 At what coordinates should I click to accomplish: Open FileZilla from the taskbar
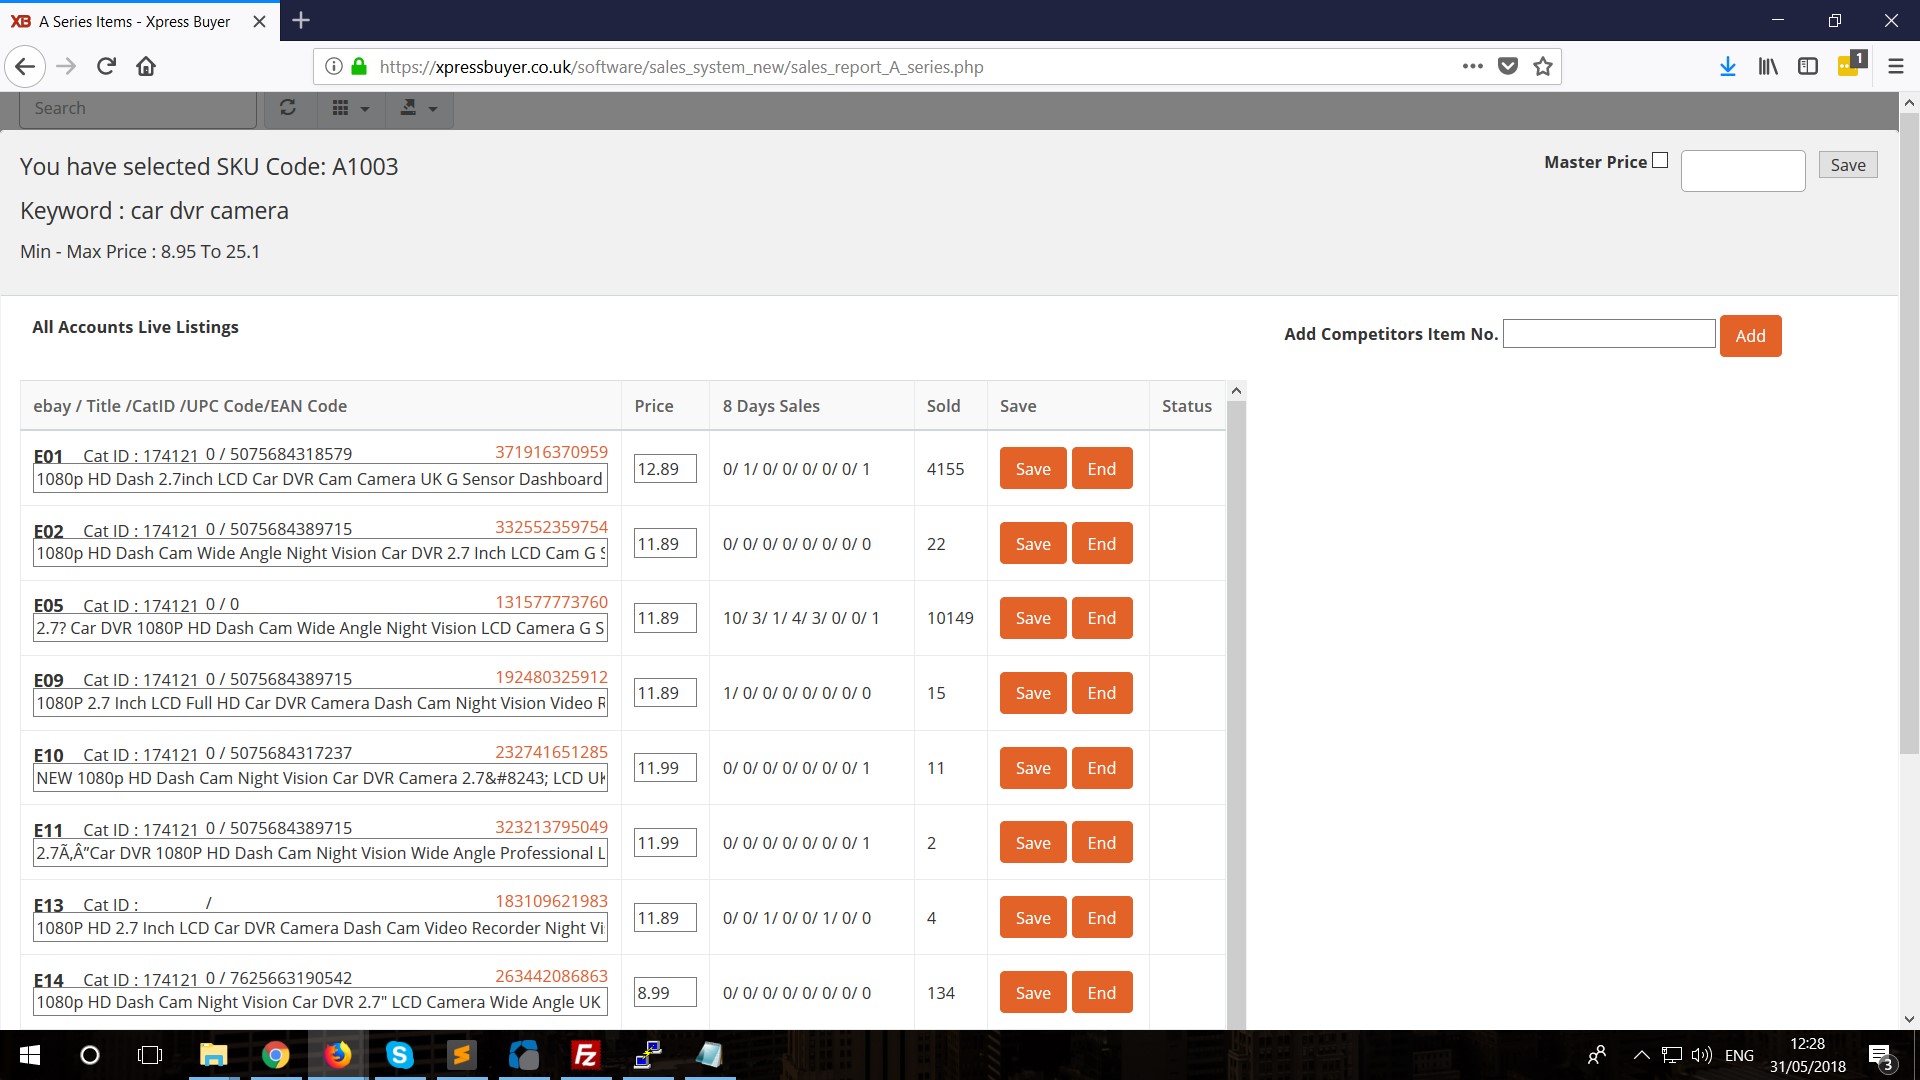[585, 1055]
